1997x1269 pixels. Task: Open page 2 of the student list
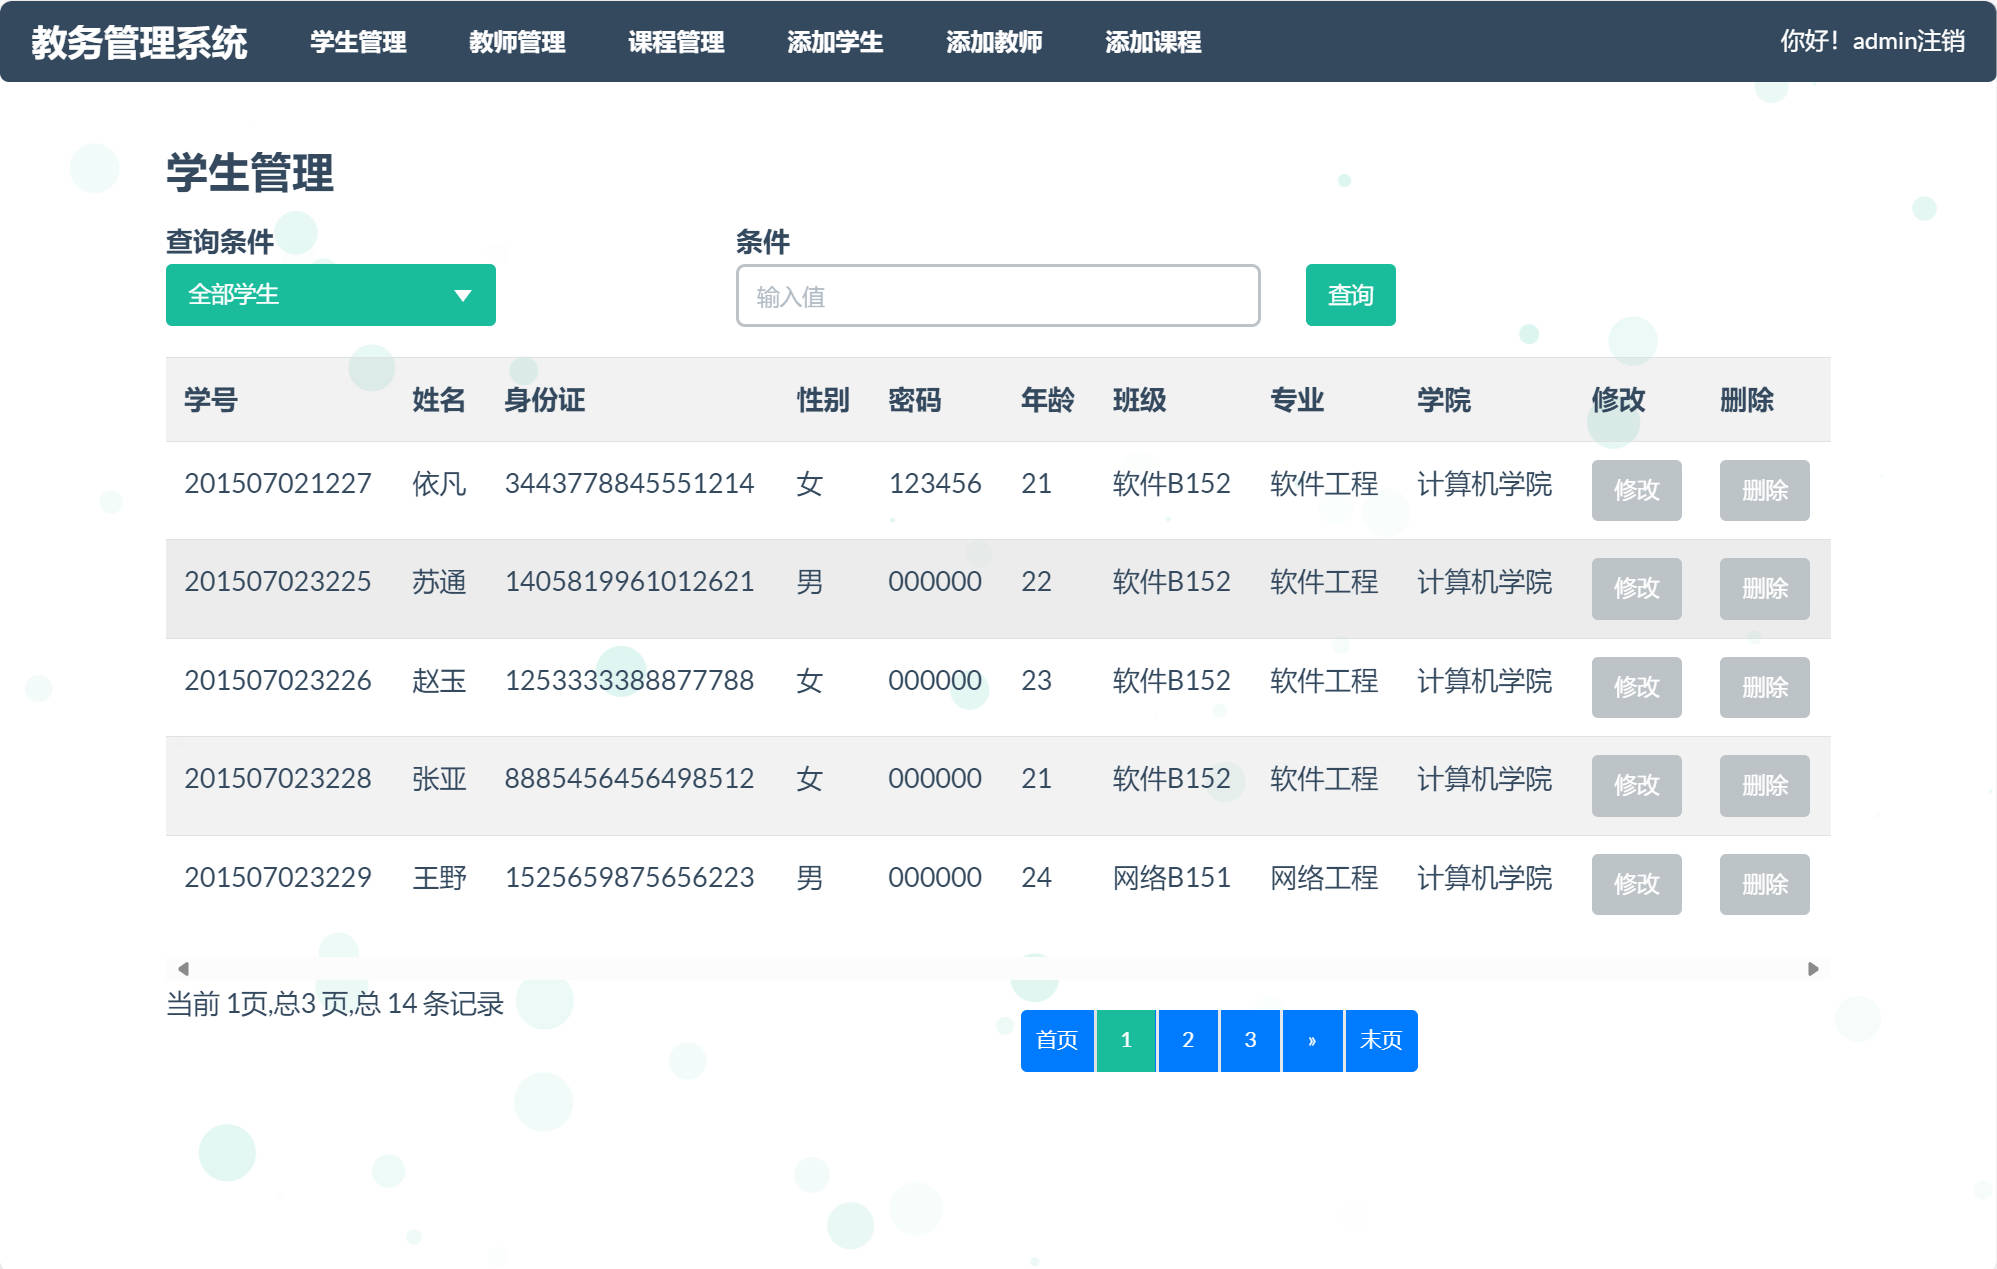coord(1188,1040)
